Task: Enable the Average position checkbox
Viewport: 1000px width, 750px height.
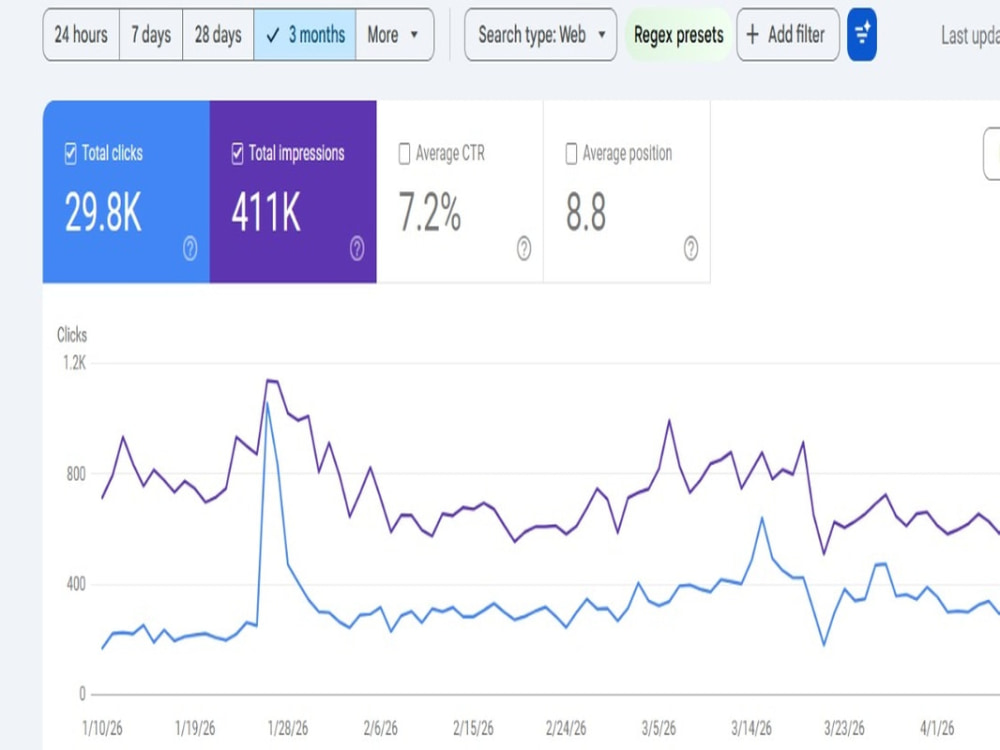Action: tap(571, 154)
